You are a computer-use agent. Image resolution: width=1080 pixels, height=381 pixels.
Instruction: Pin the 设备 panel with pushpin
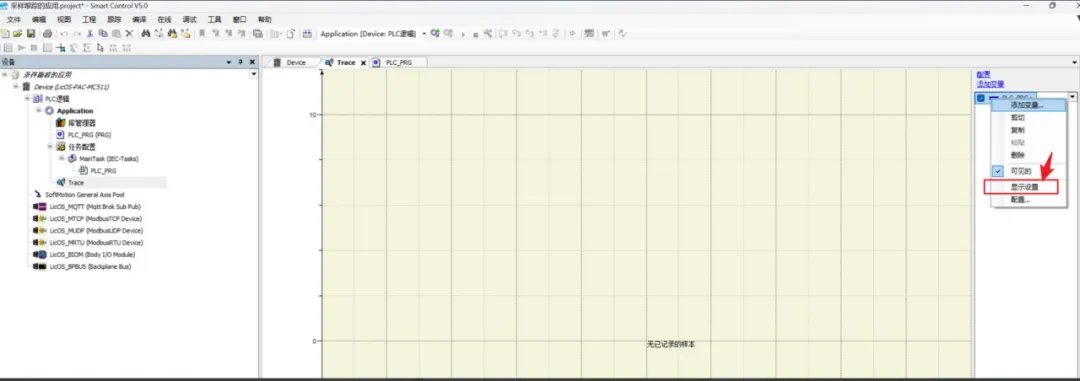tap(240, 62)
